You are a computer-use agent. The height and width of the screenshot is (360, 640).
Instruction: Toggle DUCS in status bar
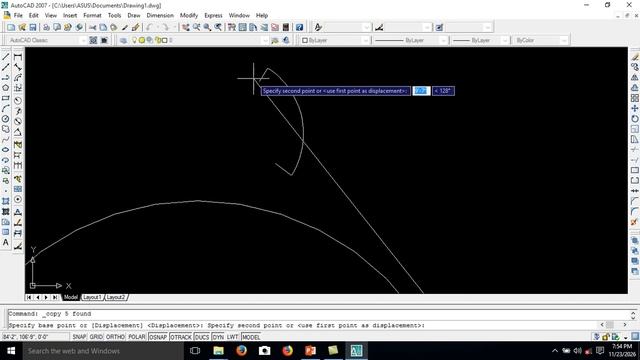[x=202, y=337]
